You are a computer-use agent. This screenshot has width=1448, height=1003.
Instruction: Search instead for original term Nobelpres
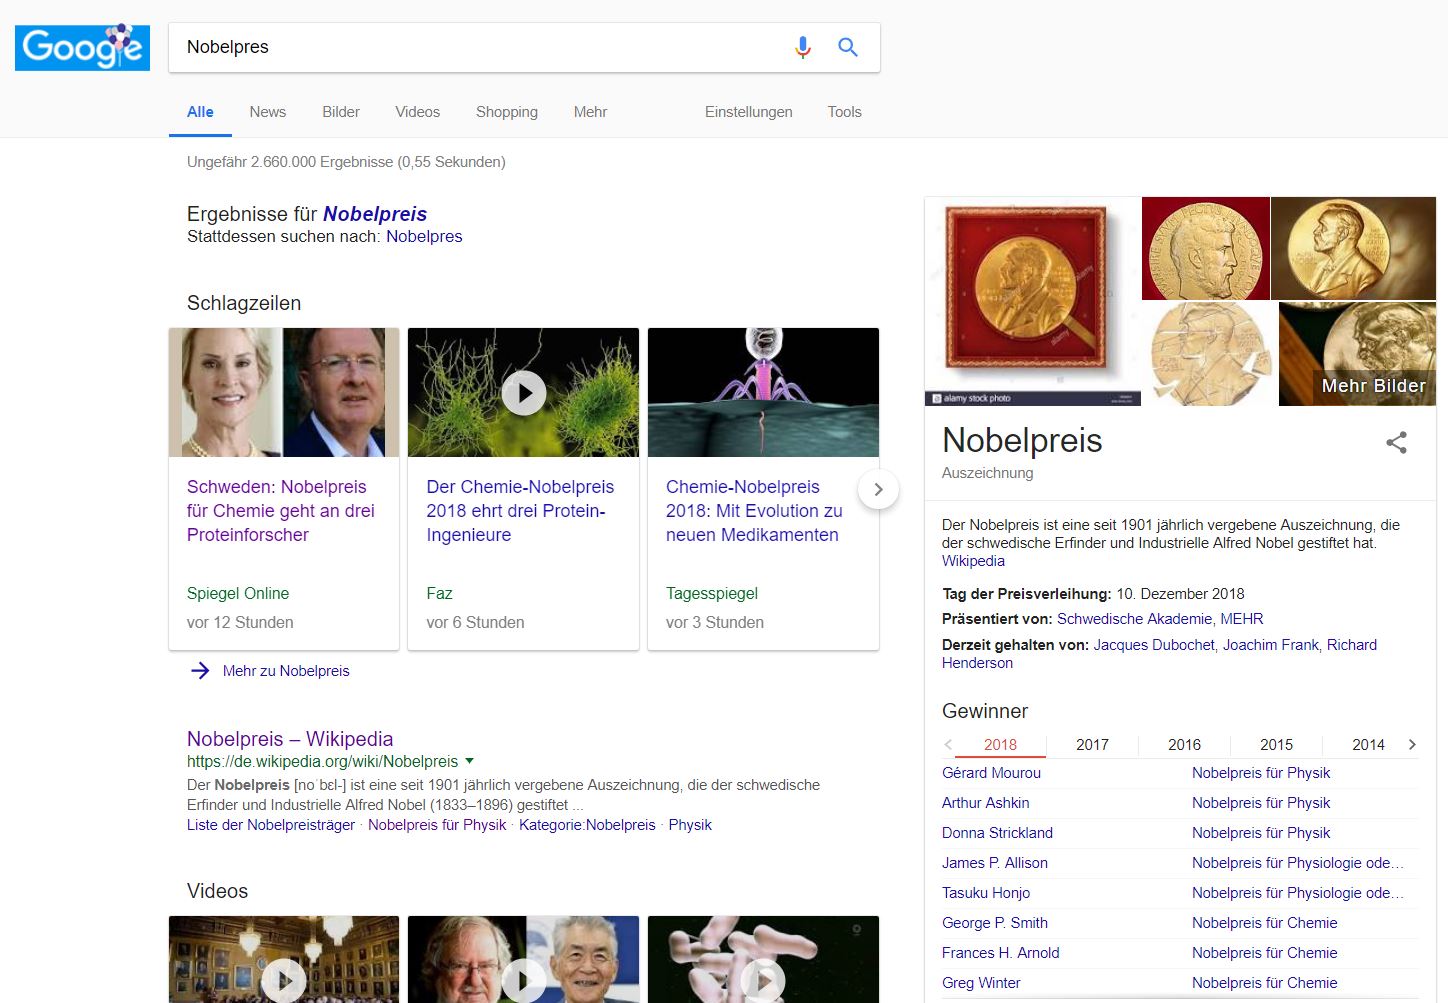tap(424, 237)
